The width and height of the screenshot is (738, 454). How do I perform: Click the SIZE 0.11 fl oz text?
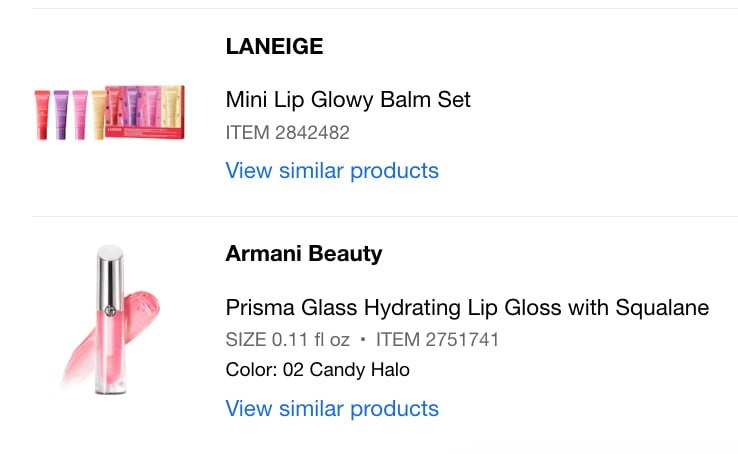pyautogui.click(x=289, y=340)
